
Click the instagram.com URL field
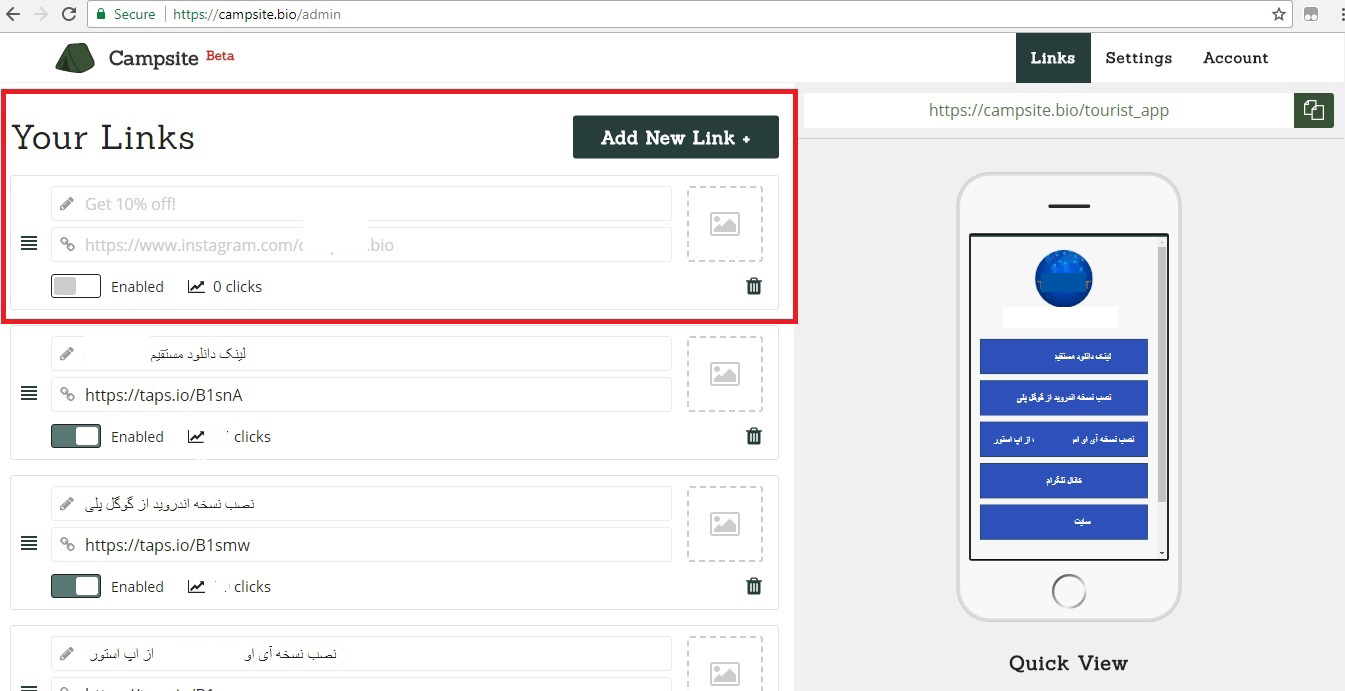pyautogui.click(x=361, y=245)
